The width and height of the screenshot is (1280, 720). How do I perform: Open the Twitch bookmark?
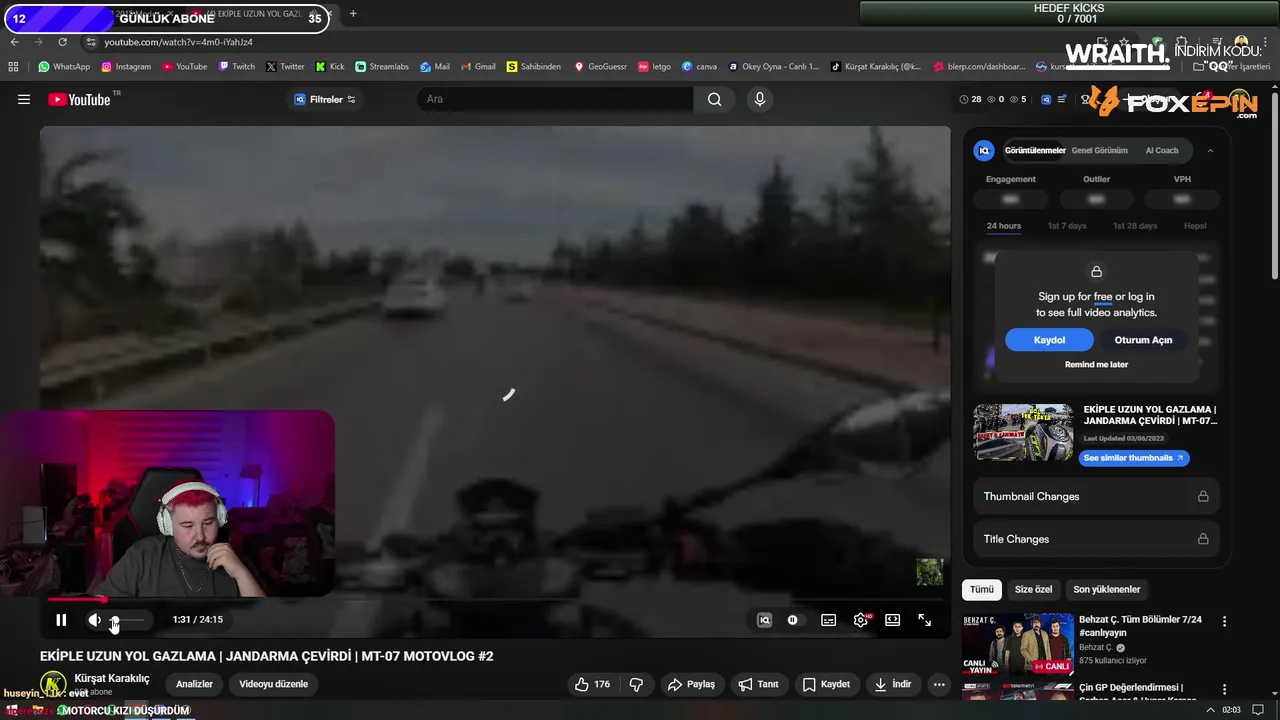click(x=237, y=67)
